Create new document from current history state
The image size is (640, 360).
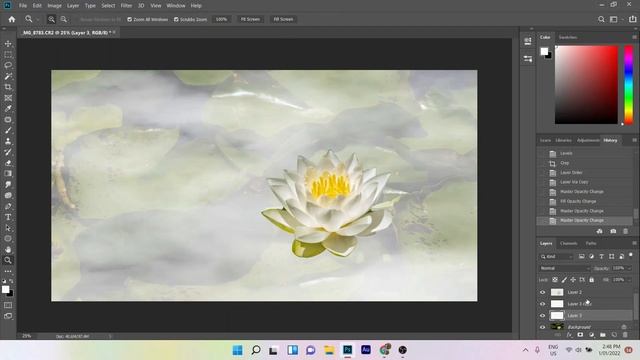[x=599, y=231]
